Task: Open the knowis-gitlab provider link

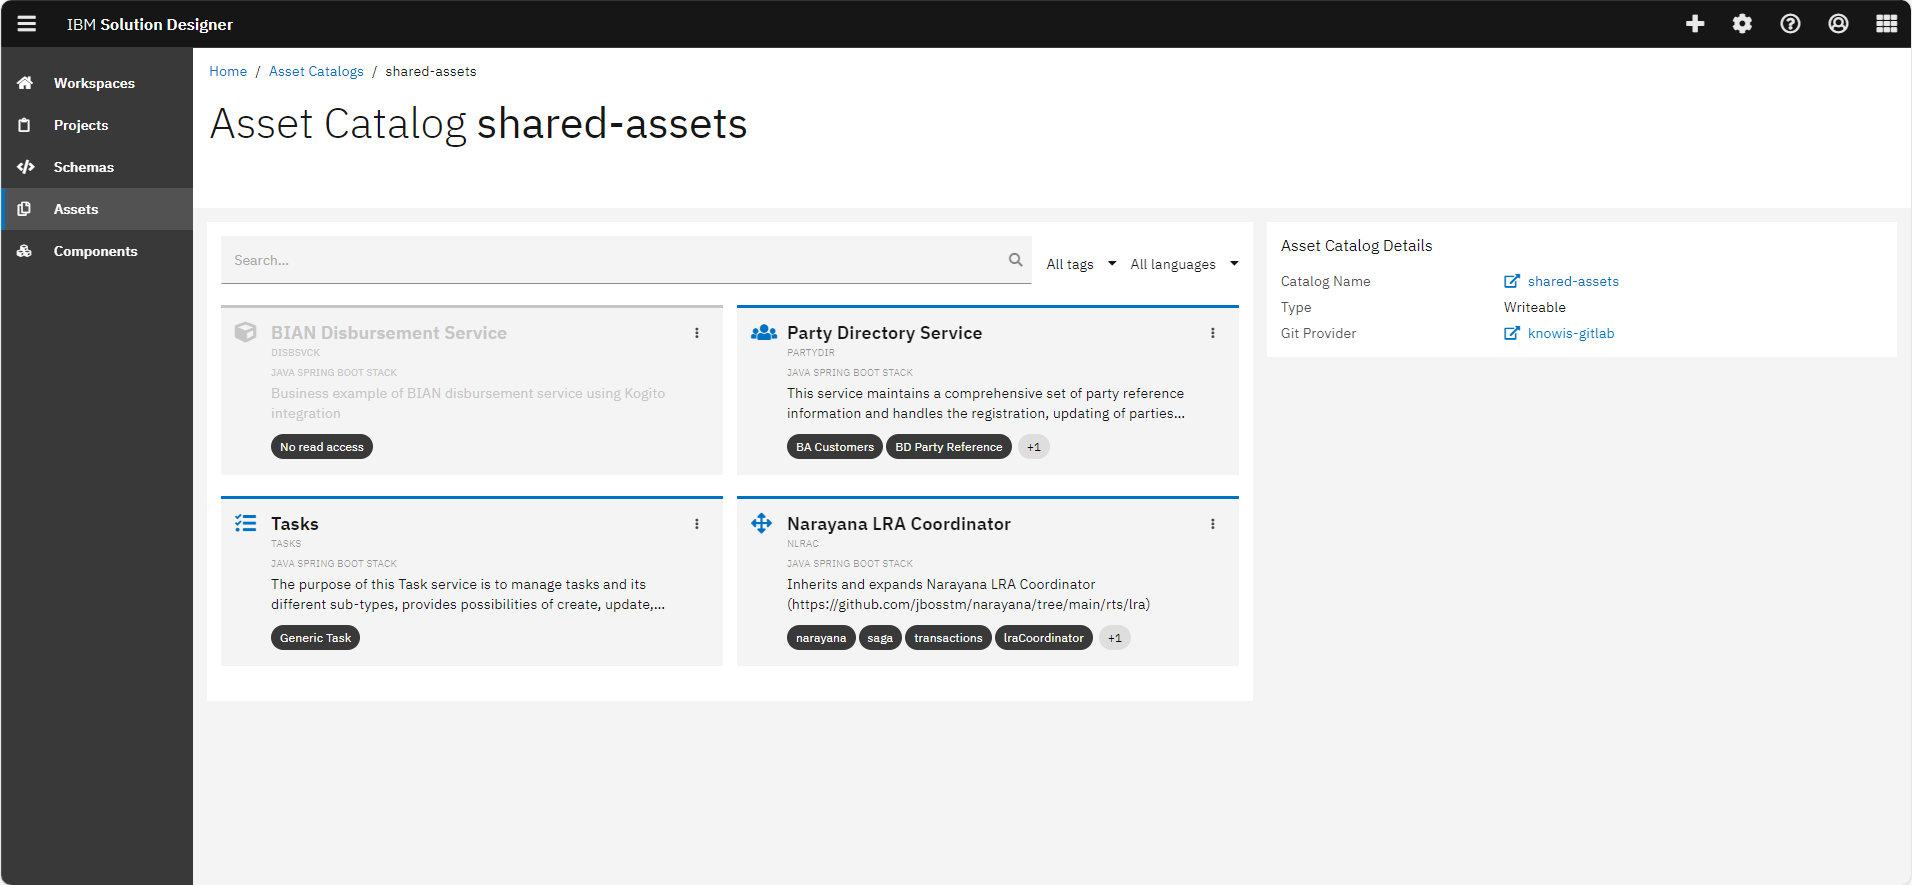Action: (1571, 333)
